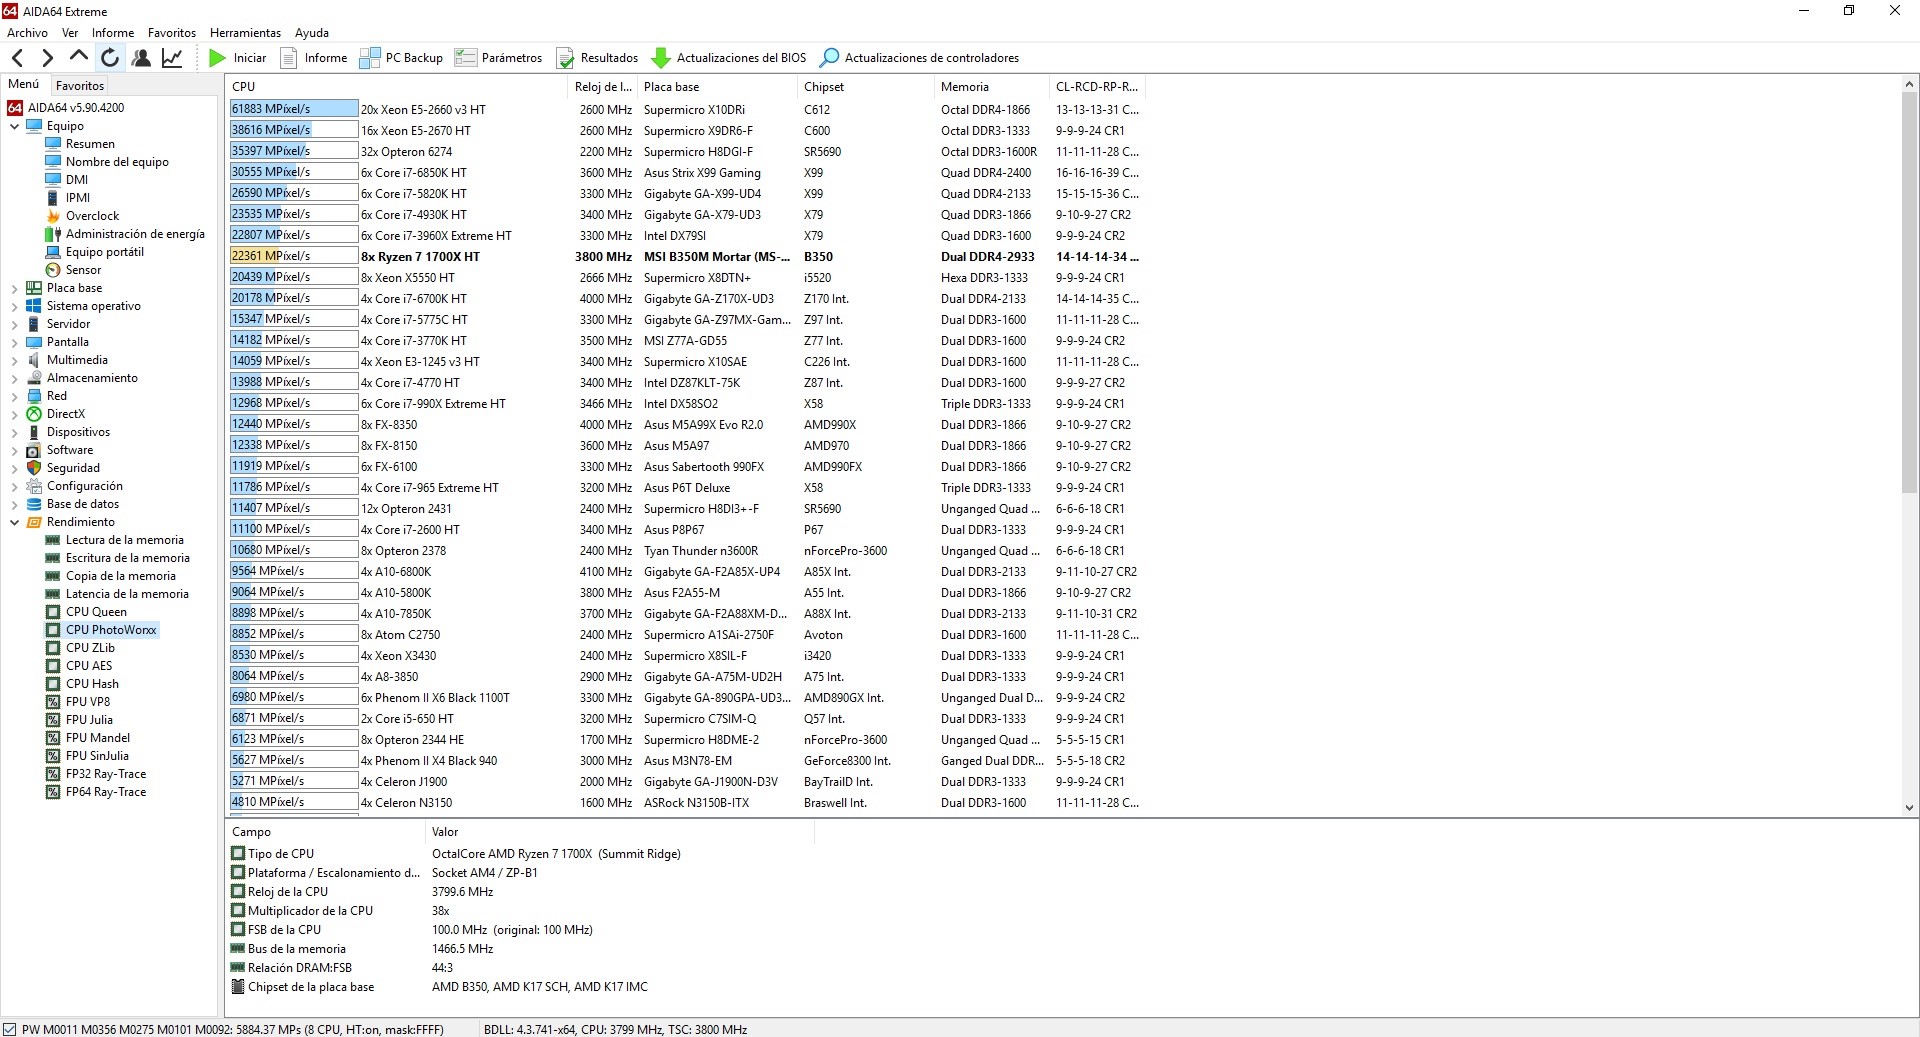The width and height of the screenshot is (1920, 1037).
Task: Select the CPU ZLib benchmark icon
Action: click(53, 648)
